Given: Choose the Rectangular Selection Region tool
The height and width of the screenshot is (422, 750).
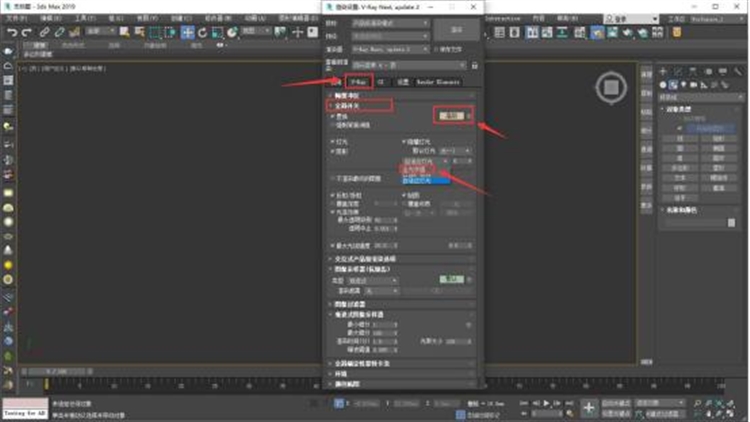Looking at the screenshot, I should (x=155, y=33).
